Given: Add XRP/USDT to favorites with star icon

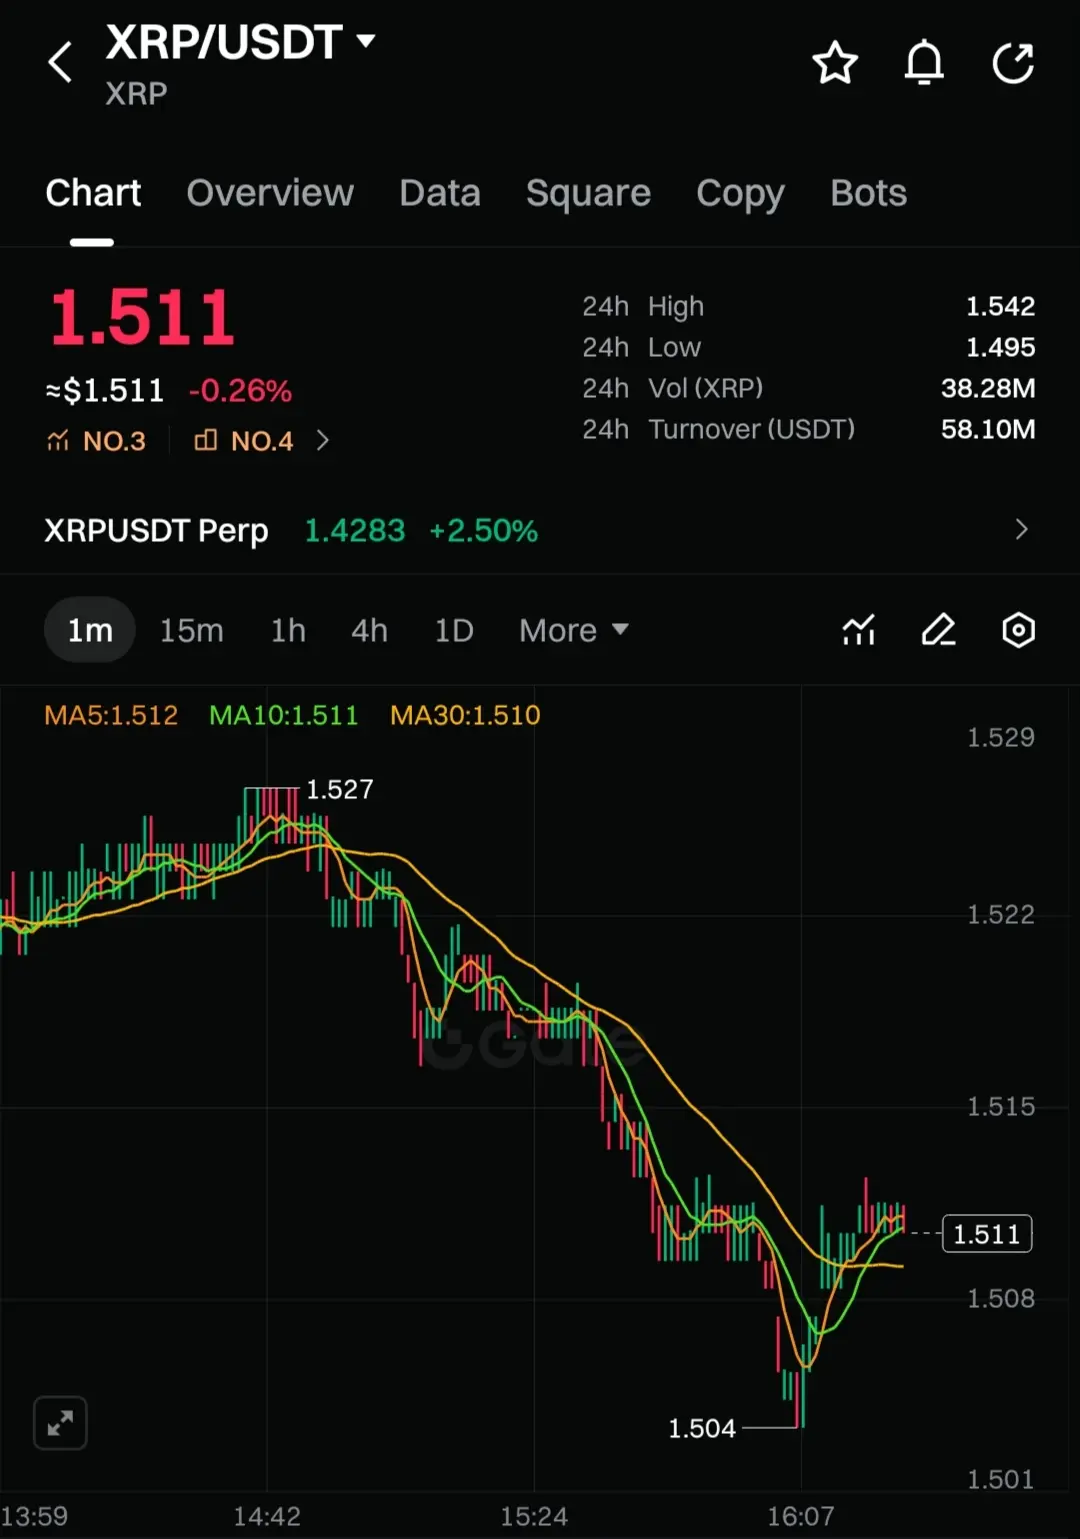Looking at the screenshot, I should click(835, 63).
